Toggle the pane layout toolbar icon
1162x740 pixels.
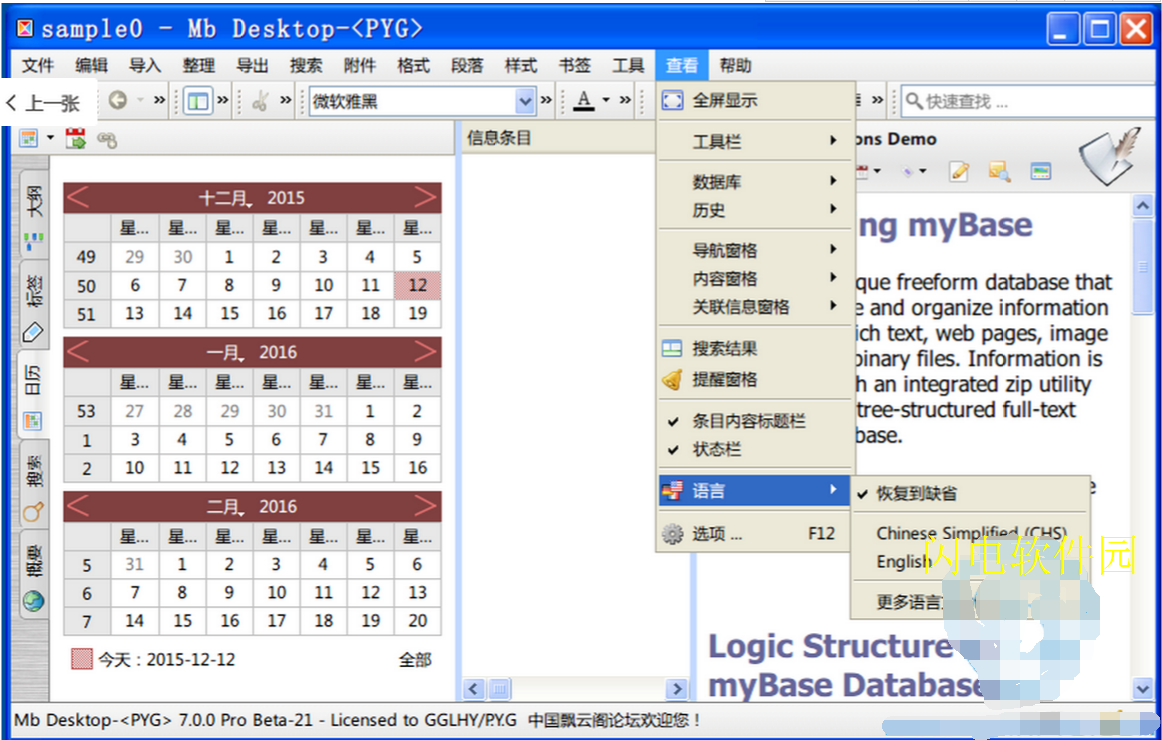198,101
